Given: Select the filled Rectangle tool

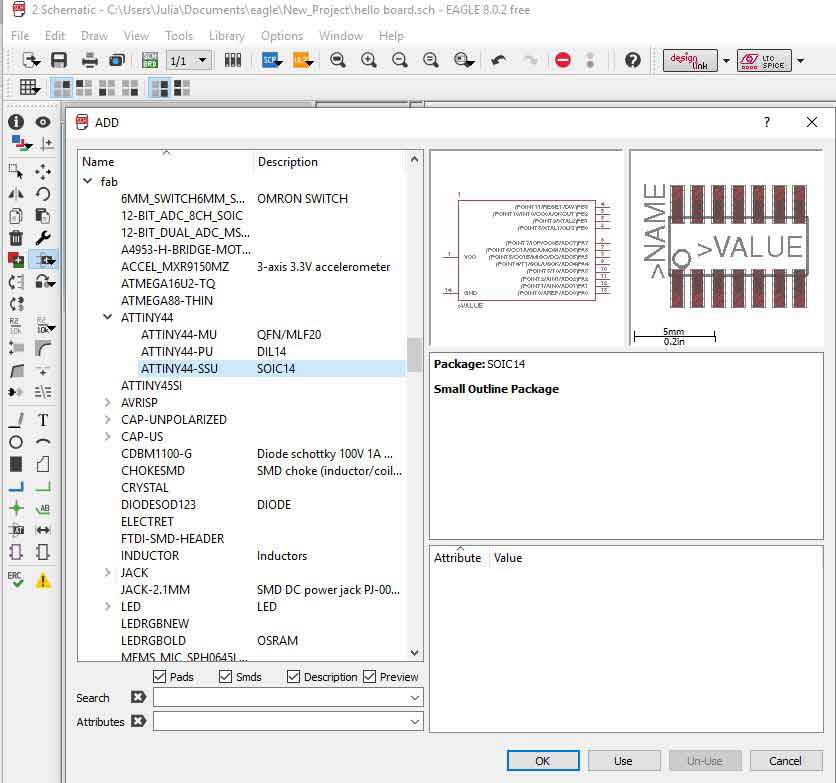Looking at the screenshot, I should 16,464.
